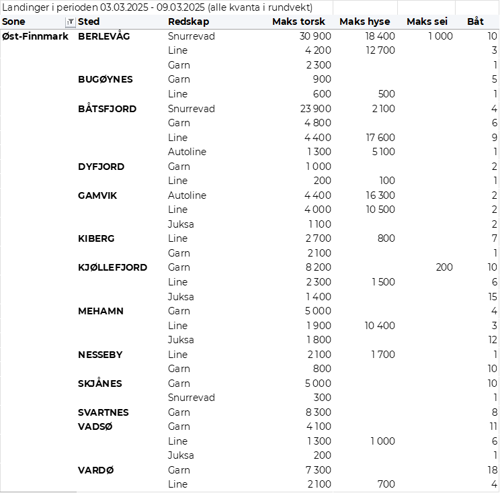The height and width of the screenshot is (493, 500).
Task: Click the 1 000 sei value for Berlevåg
Action: point(440,36)
